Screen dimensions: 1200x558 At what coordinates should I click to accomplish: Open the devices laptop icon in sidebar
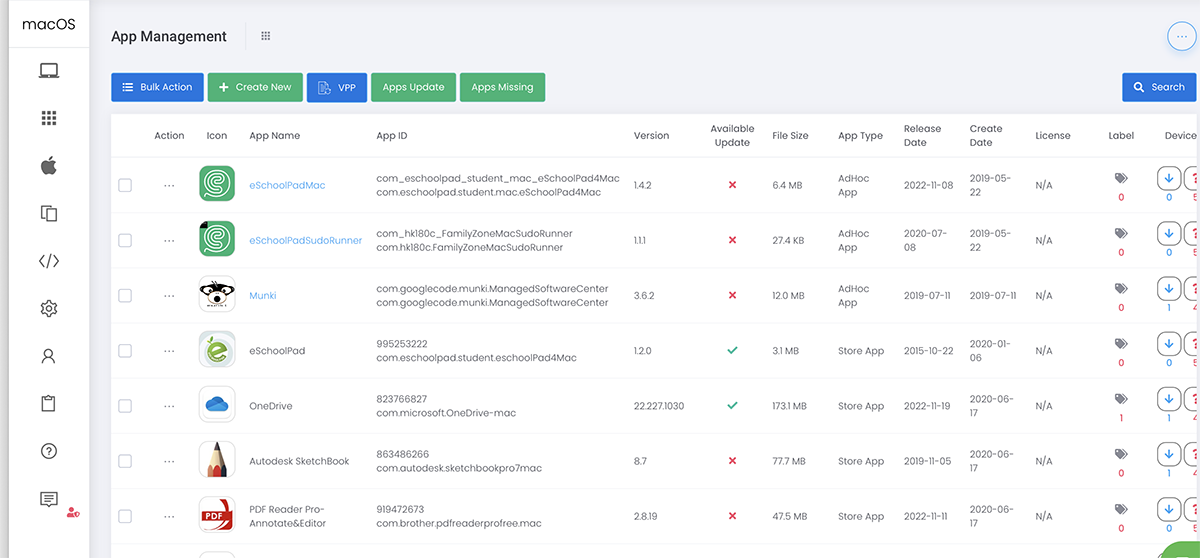(49, 71)
